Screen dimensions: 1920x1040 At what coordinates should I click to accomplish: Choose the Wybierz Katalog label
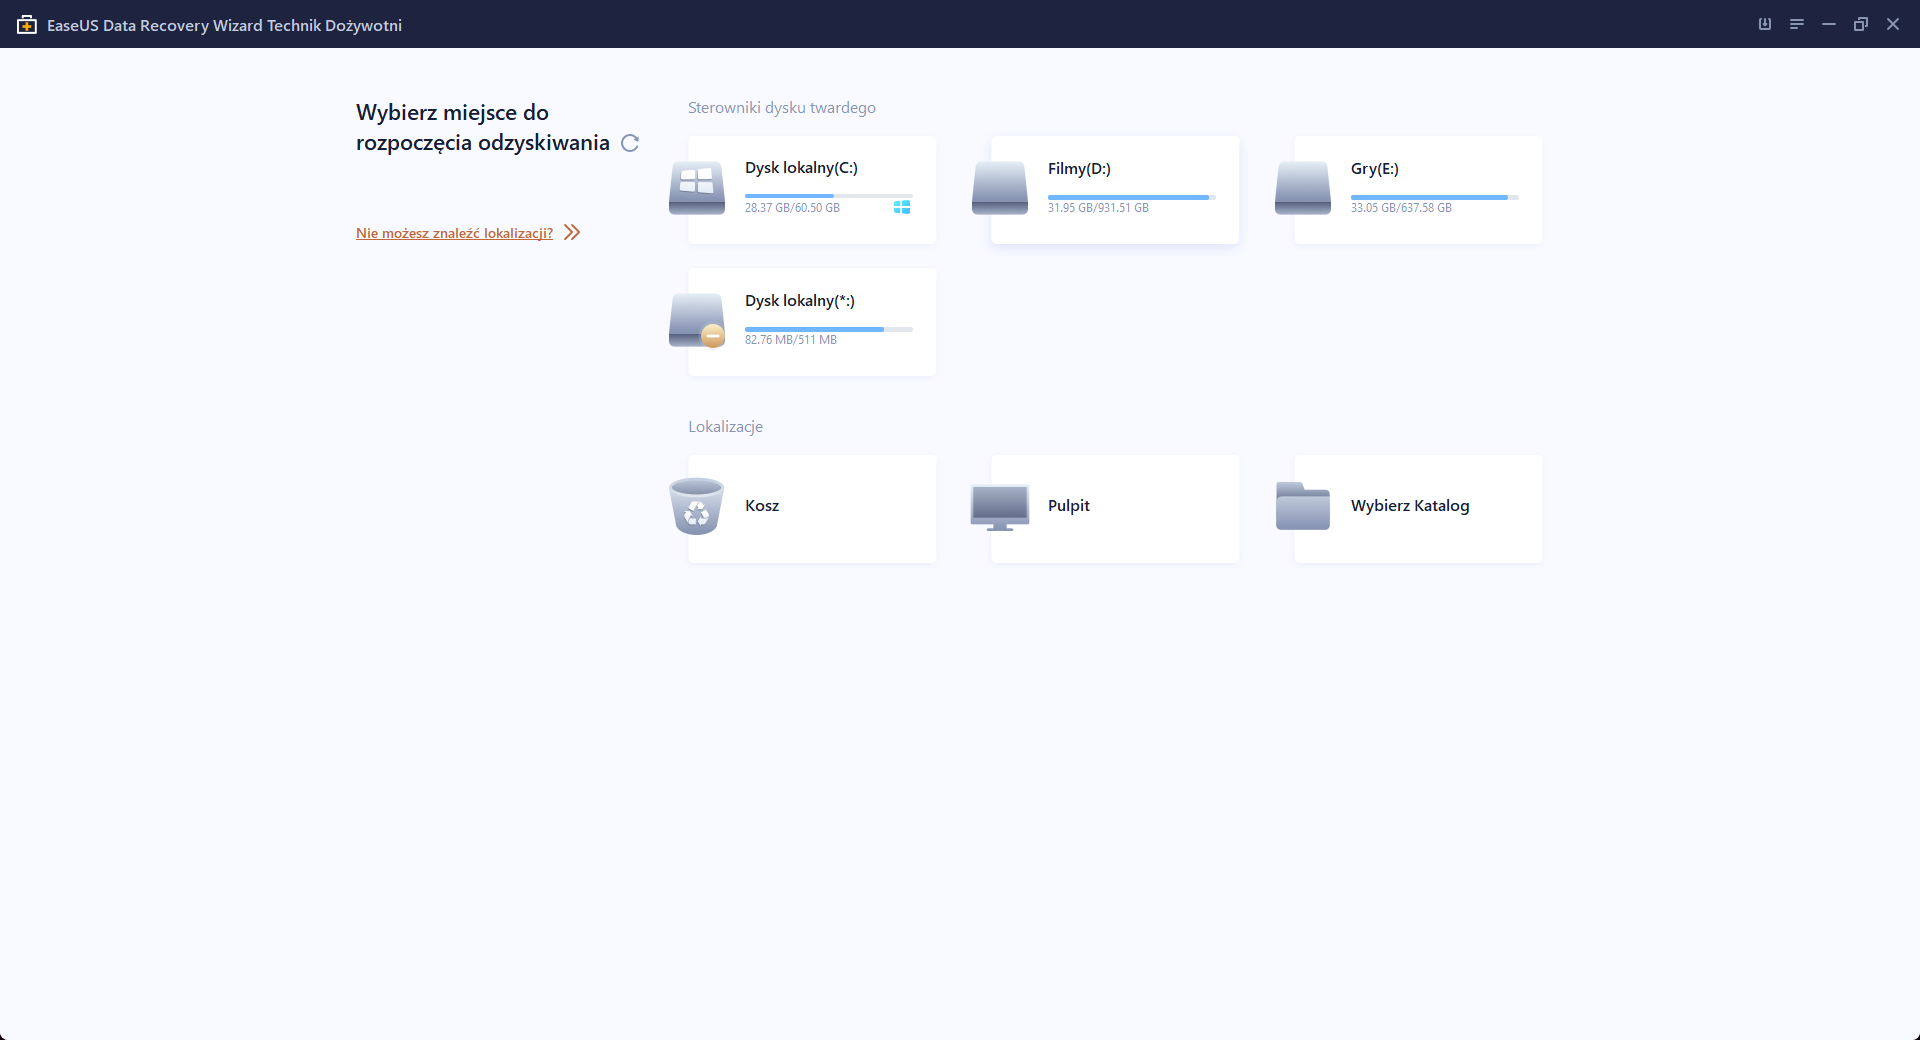coord(1410,506)
